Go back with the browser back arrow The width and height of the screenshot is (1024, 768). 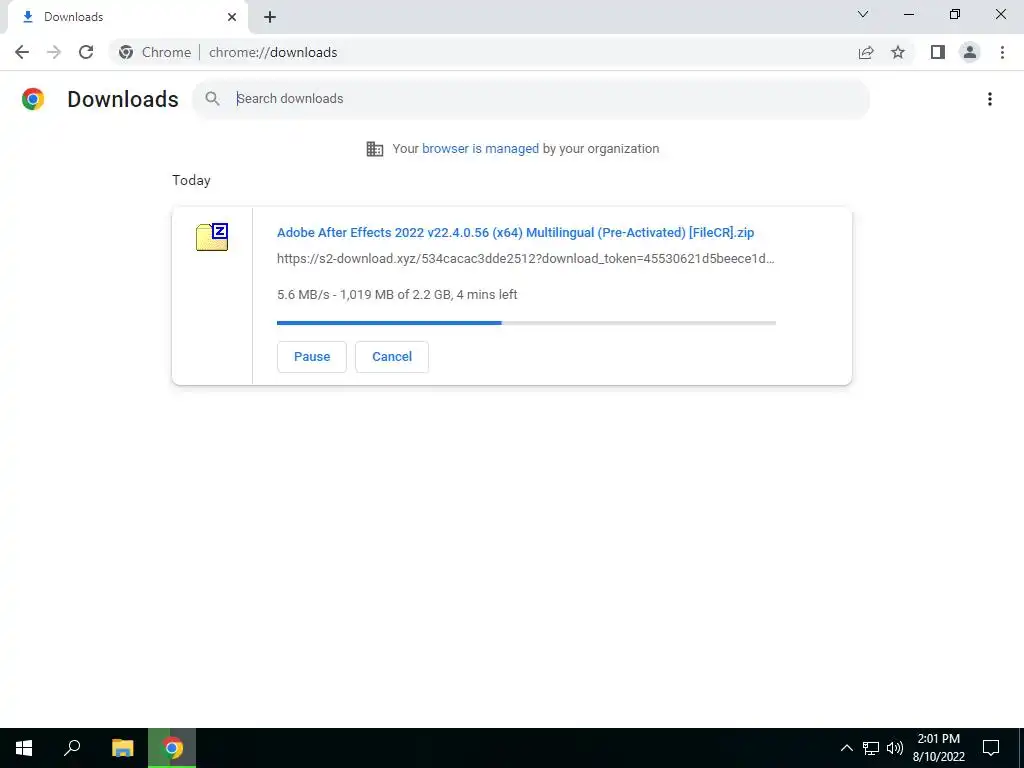22,52
